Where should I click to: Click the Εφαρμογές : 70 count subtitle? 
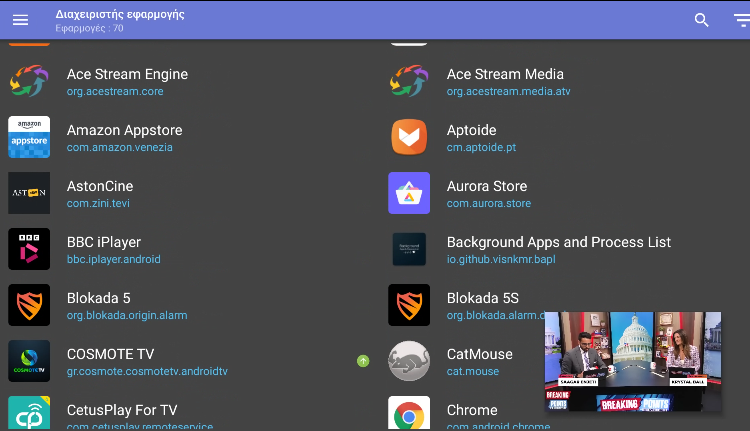tap(89, 28)
